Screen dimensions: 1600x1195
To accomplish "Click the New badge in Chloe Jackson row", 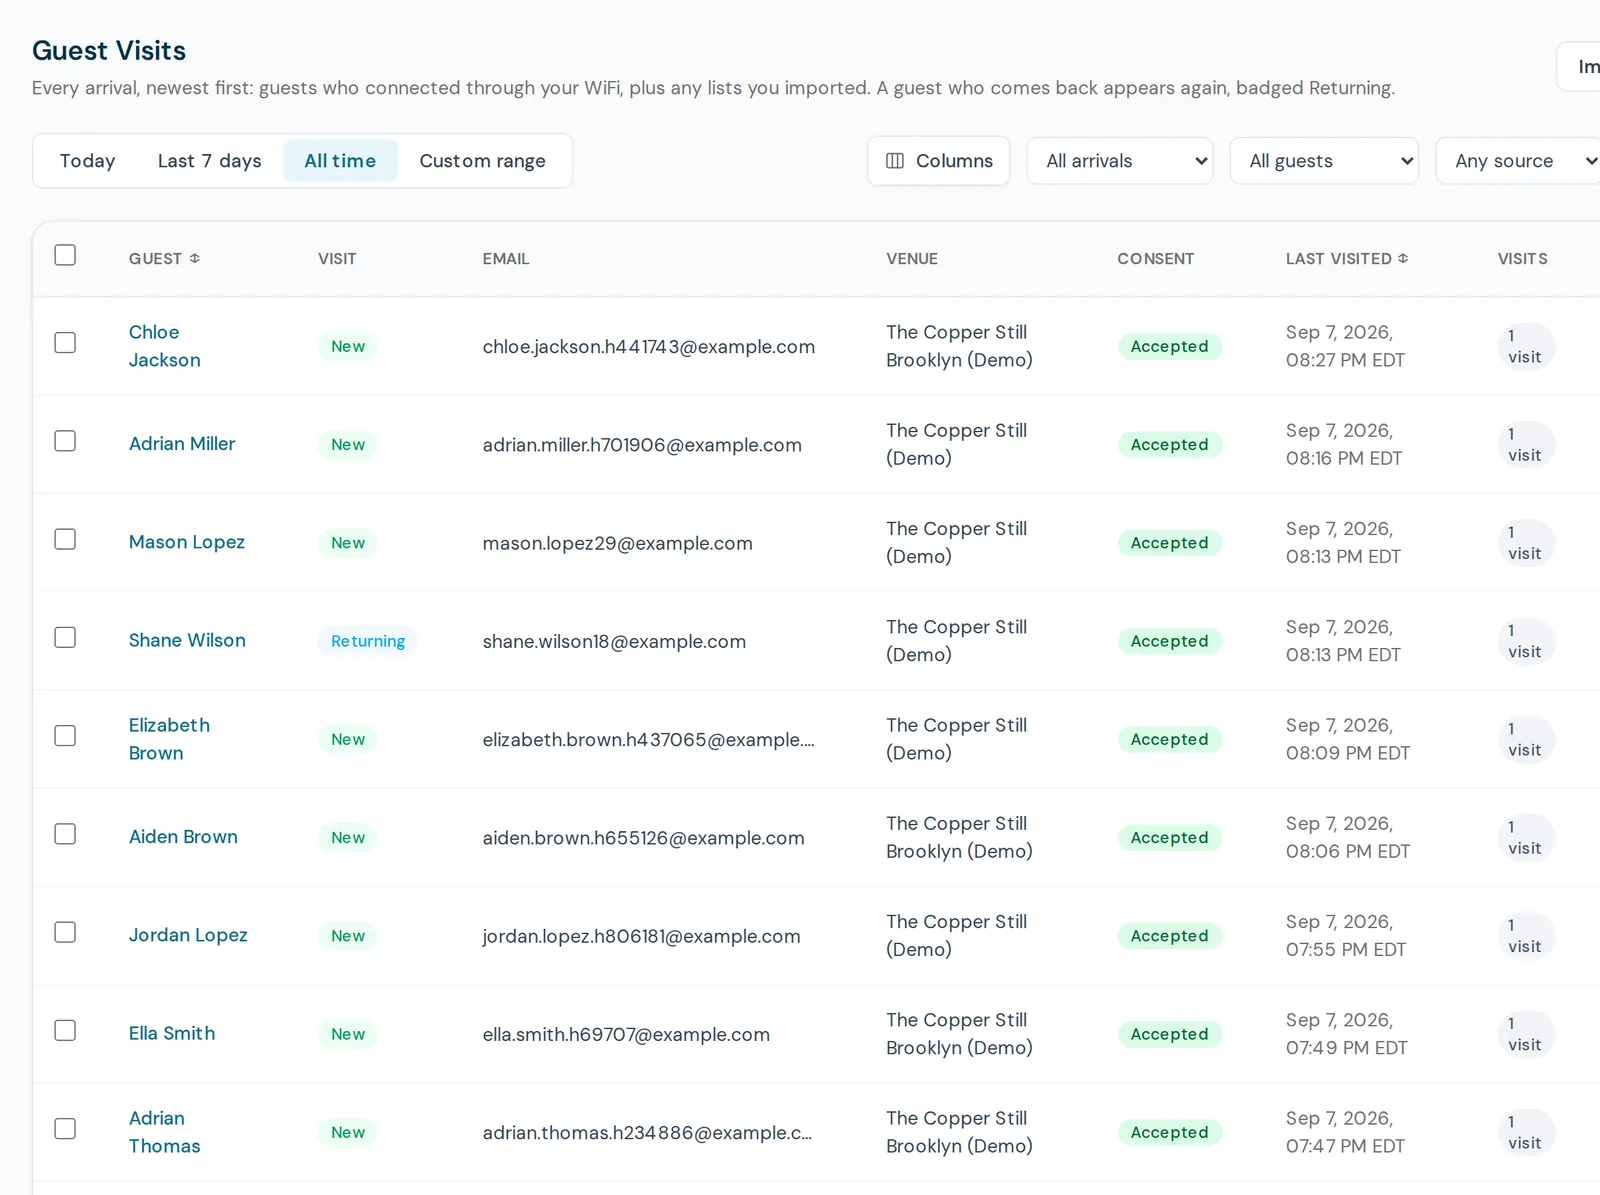I will pos(348,346).
